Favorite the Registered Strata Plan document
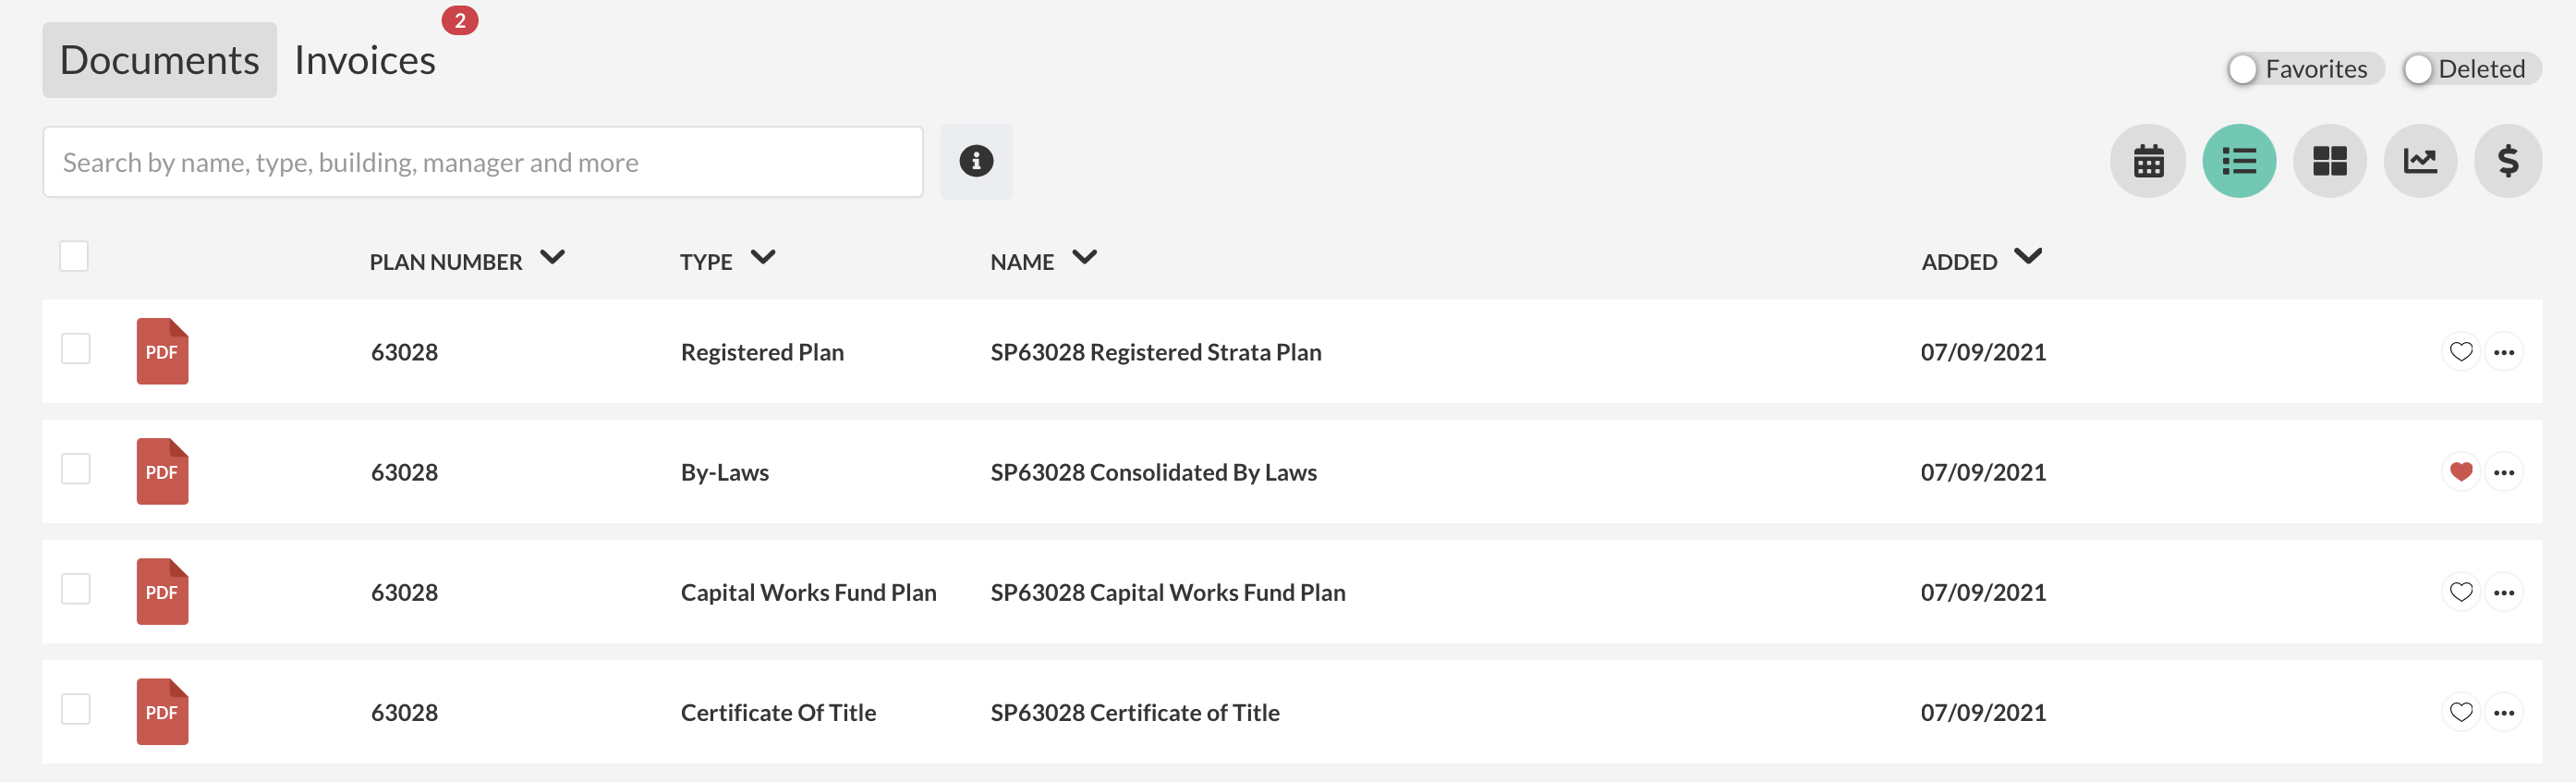Image resolution: width=2576 pixels, height=782 pixels. pos(2460,352)
